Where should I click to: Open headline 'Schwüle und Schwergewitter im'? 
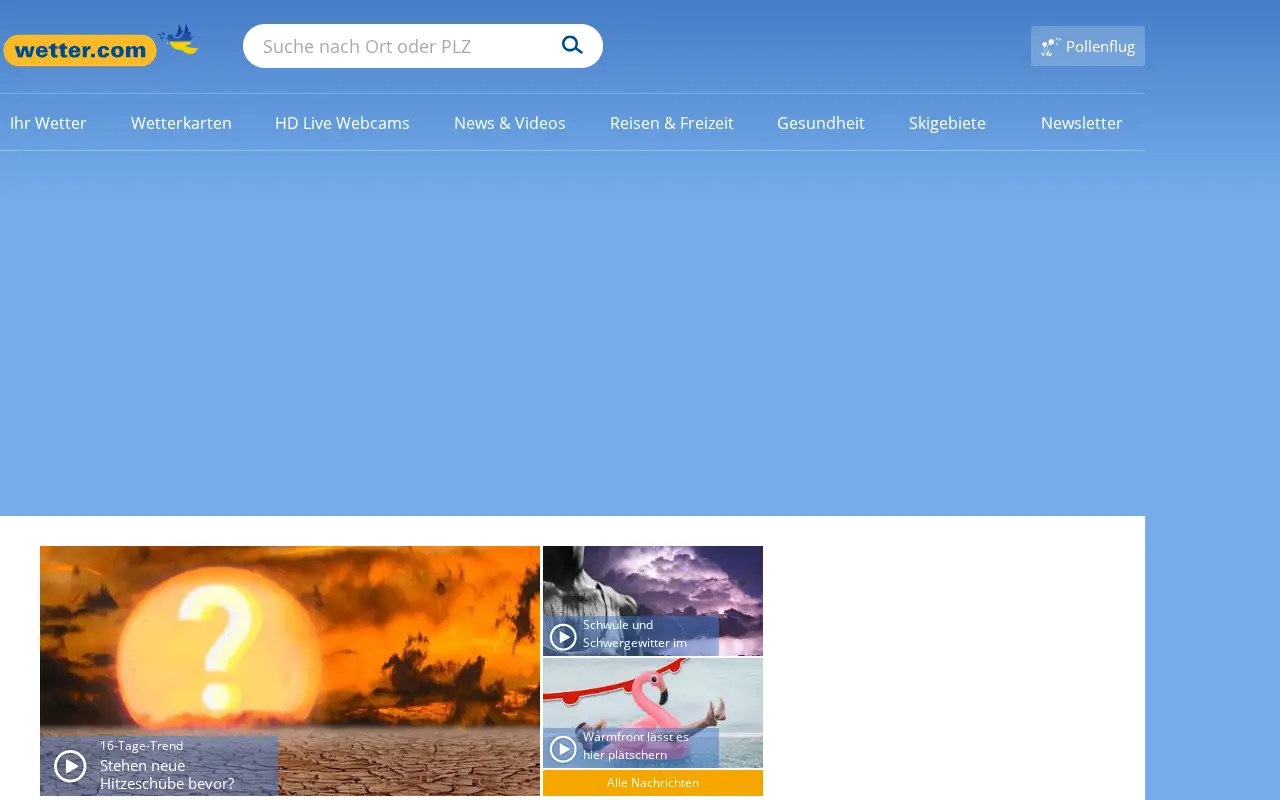click(635, 634)
